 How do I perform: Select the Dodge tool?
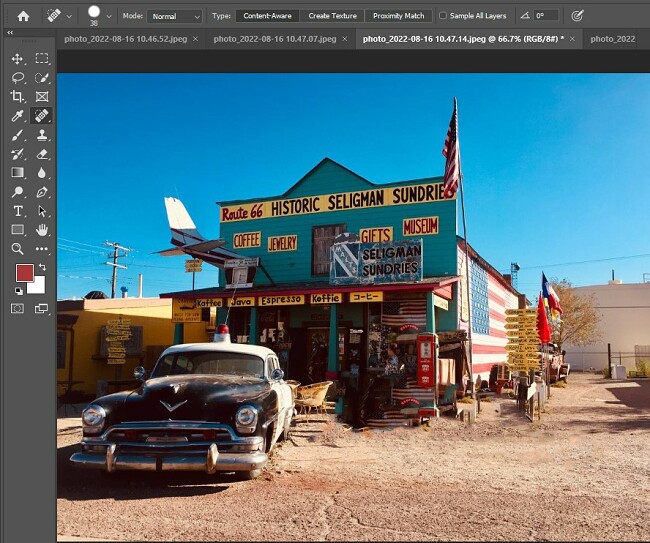tap(17, 192)
